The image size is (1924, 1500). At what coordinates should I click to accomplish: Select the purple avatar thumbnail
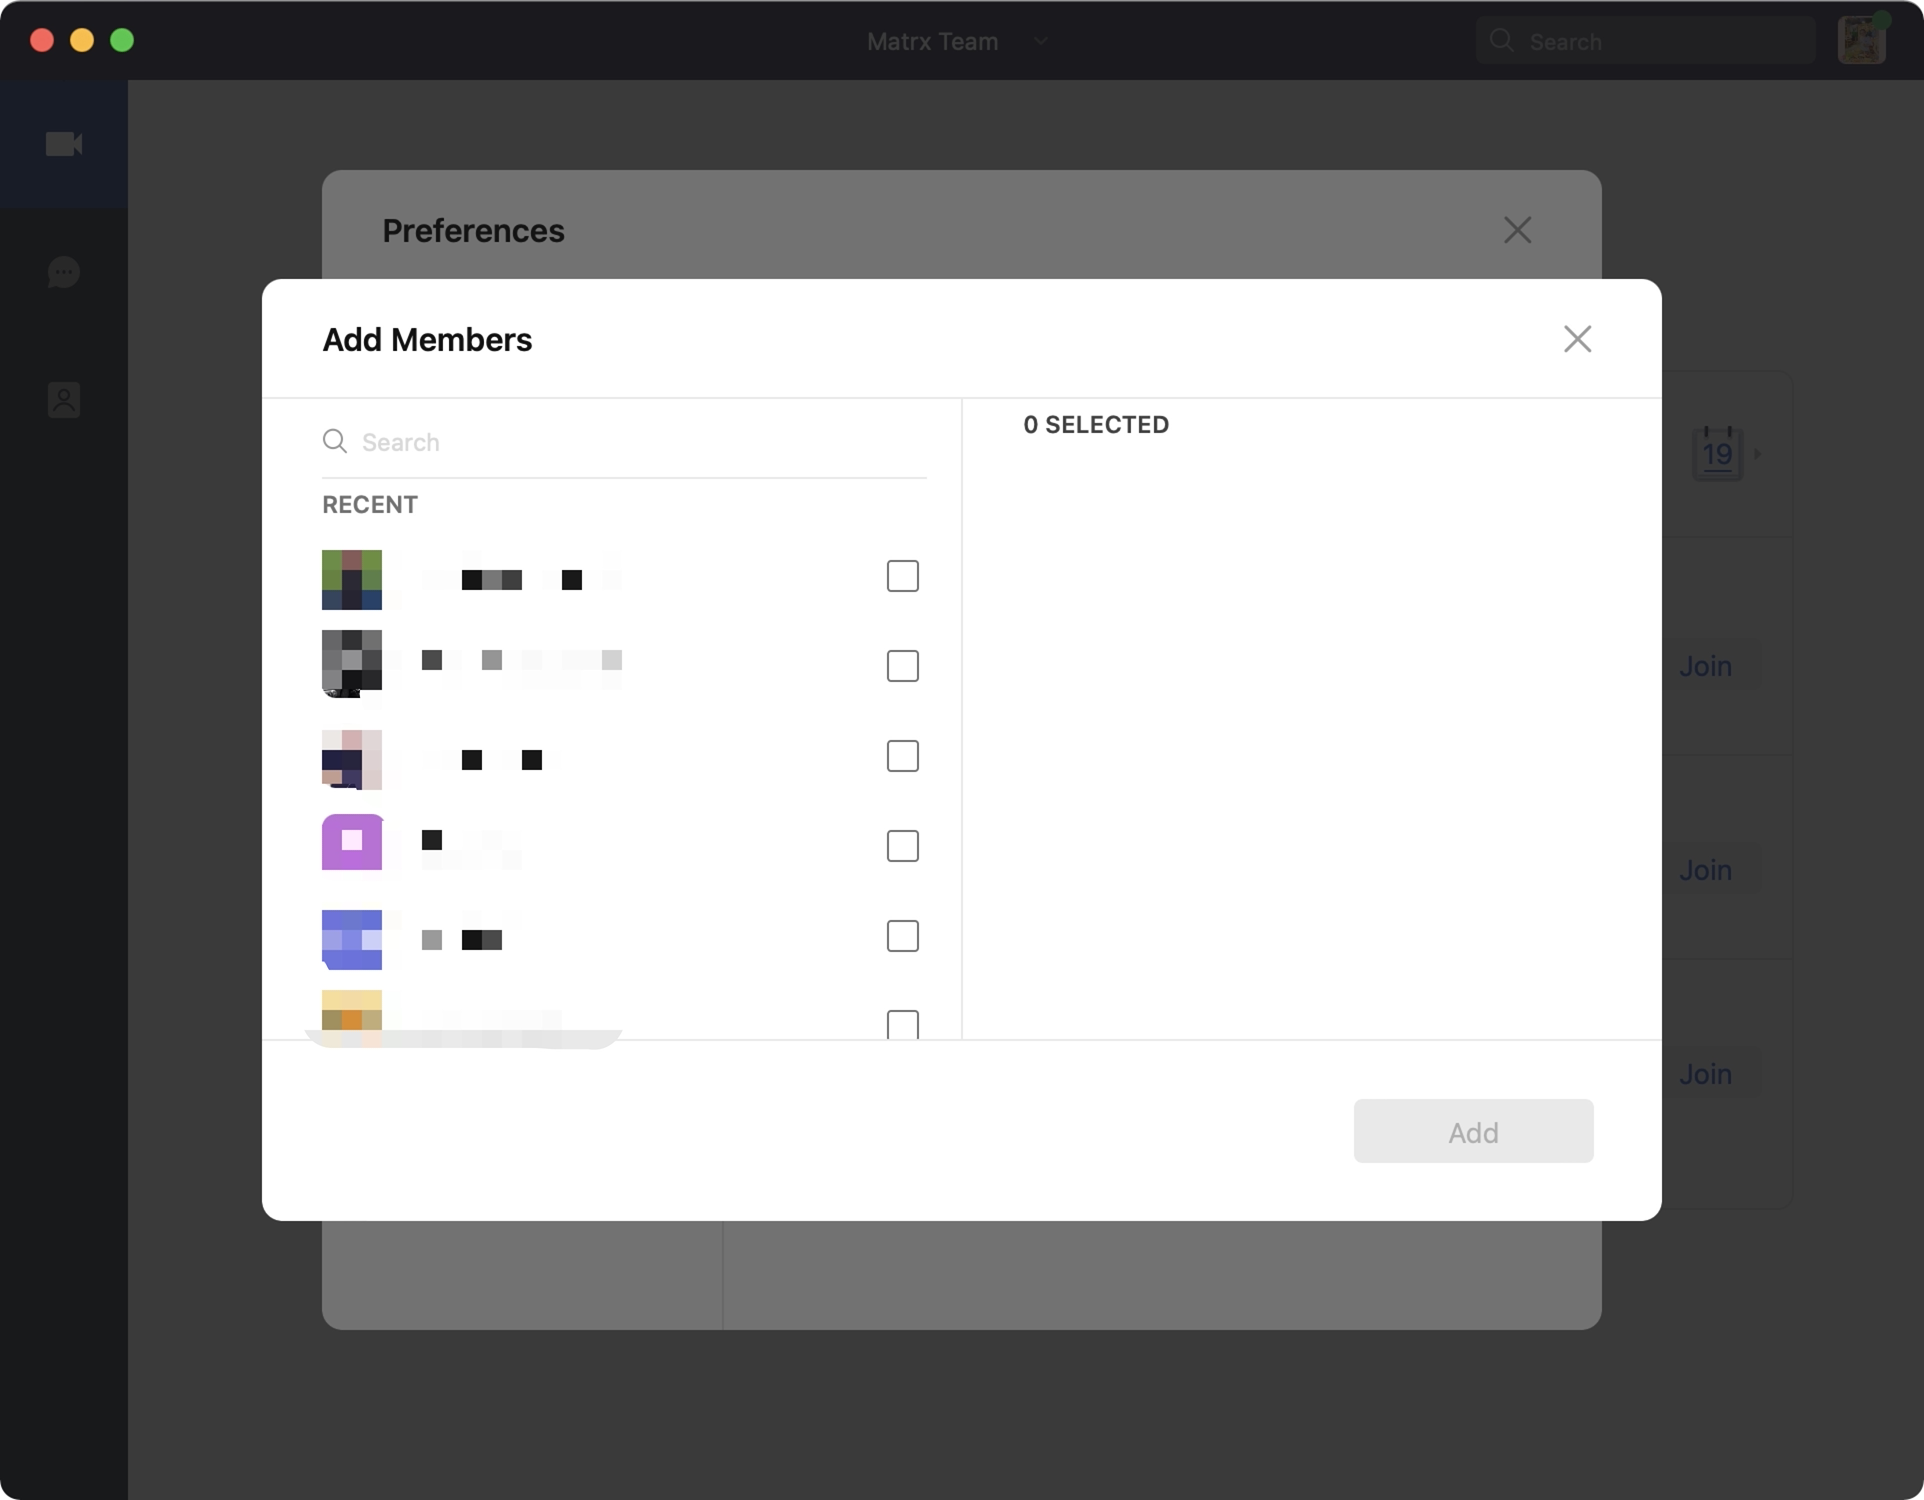(x=352, y=842)
